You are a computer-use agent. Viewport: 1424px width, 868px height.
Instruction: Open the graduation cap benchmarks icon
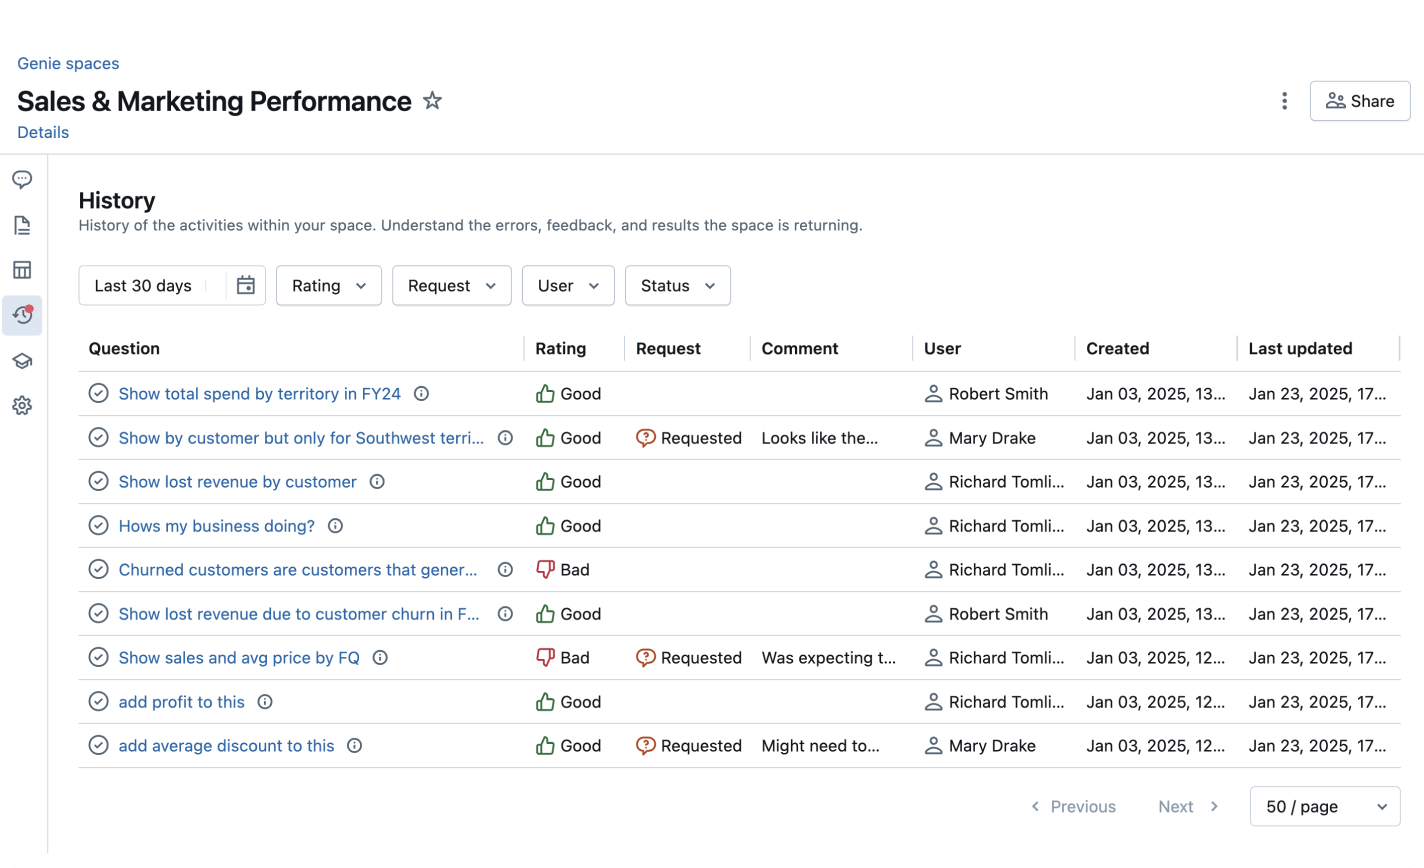(22, 361)
